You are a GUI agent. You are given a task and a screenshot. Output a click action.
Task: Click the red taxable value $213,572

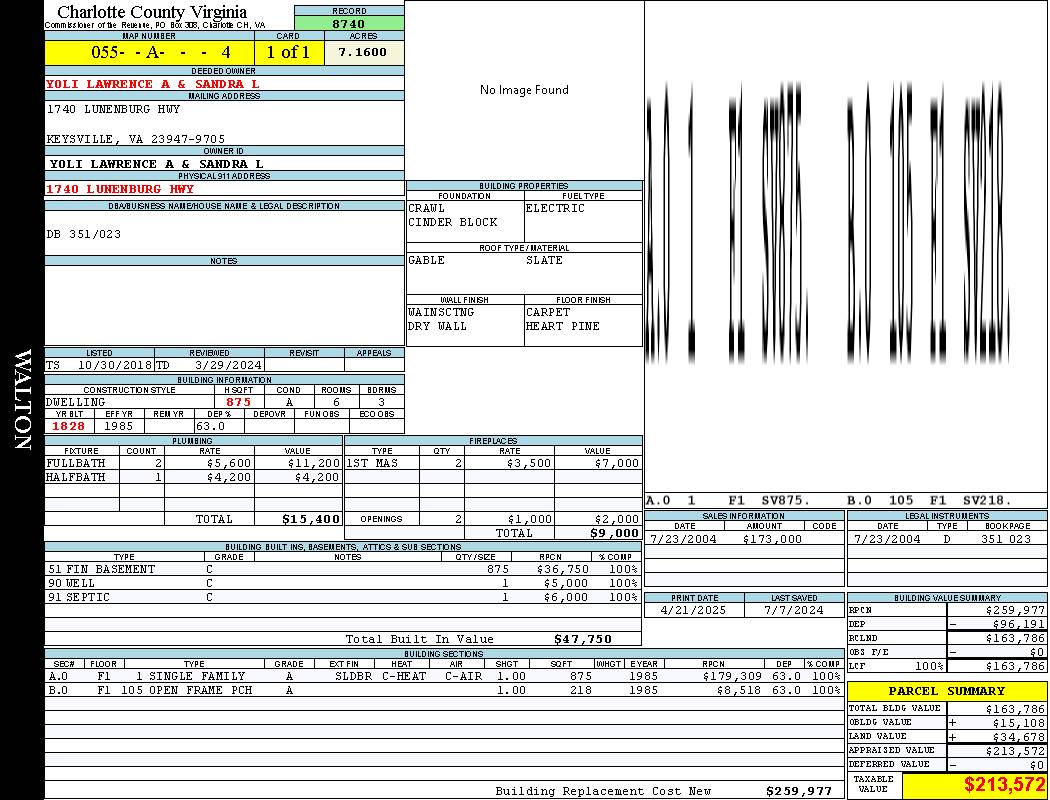(1004, 784)
